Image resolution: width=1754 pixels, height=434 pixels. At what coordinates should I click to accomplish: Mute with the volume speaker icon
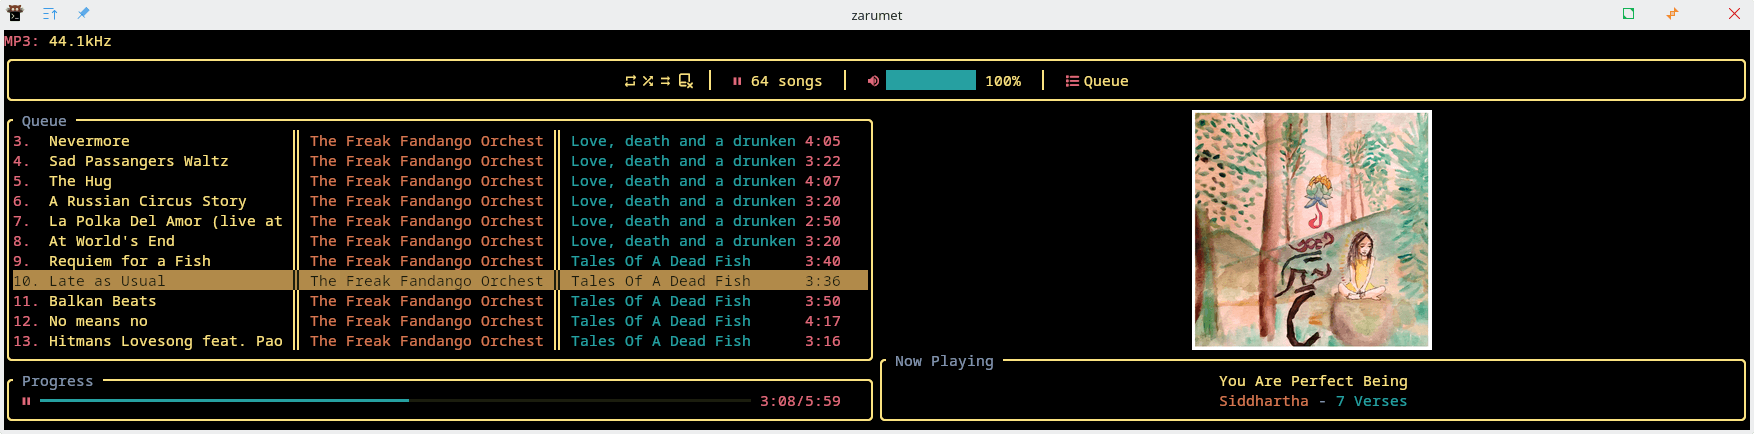[873, 81]
